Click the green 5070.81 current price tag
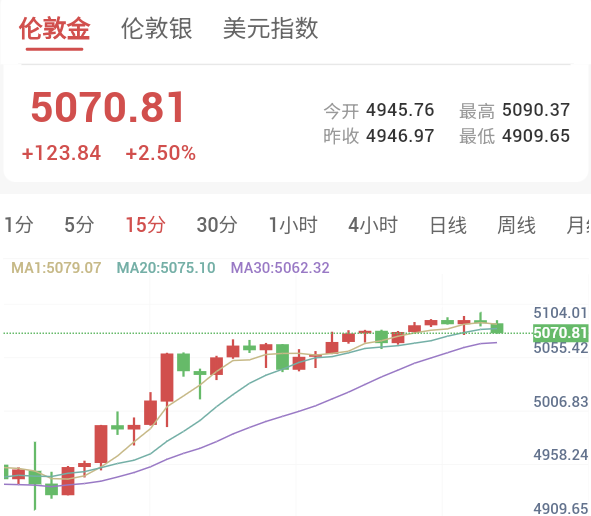The image size is (591, 516). [560, 333]
